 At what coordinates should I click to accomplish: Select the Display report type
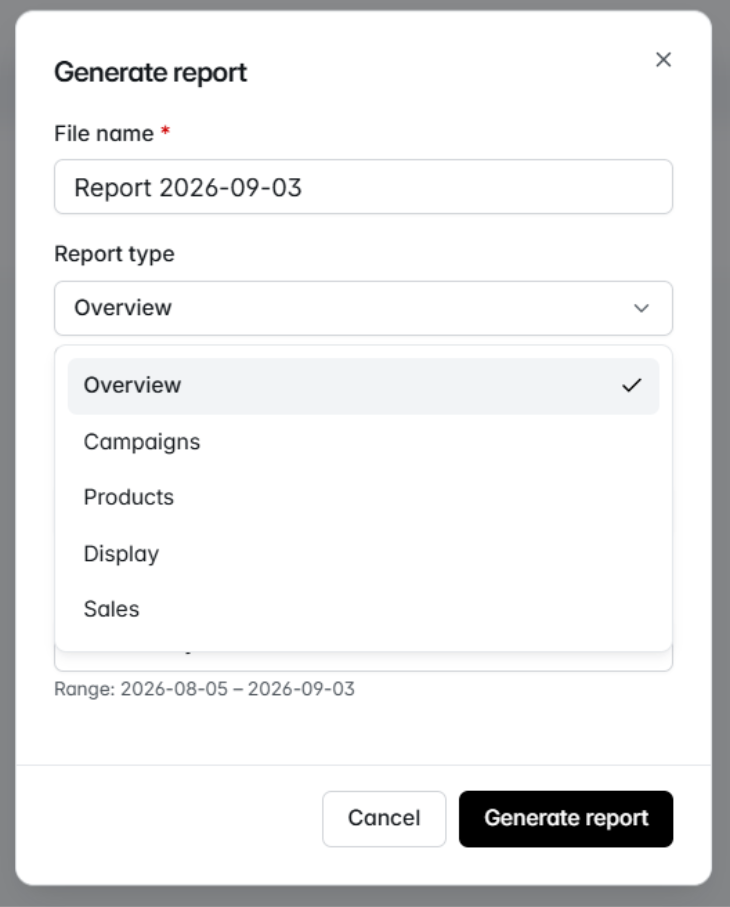click(x=363, y=554)
